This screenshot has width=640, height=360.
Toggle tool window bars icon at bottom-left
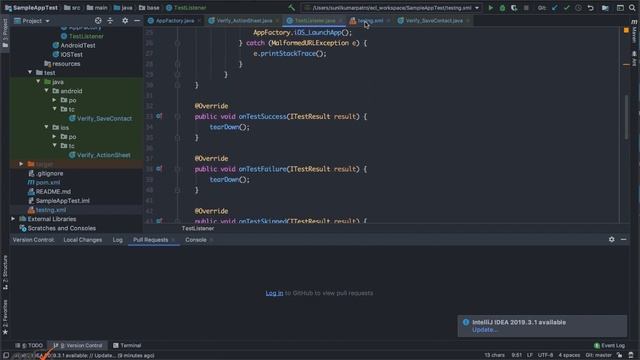click(x=6, y=355)
